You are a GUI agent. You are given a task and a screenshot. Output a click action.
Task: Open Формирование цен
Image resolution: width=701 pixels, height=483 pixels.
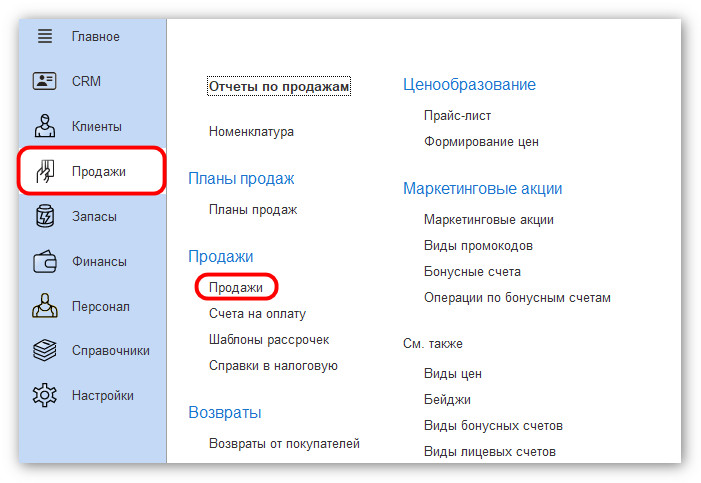click(x=481, y=142)
